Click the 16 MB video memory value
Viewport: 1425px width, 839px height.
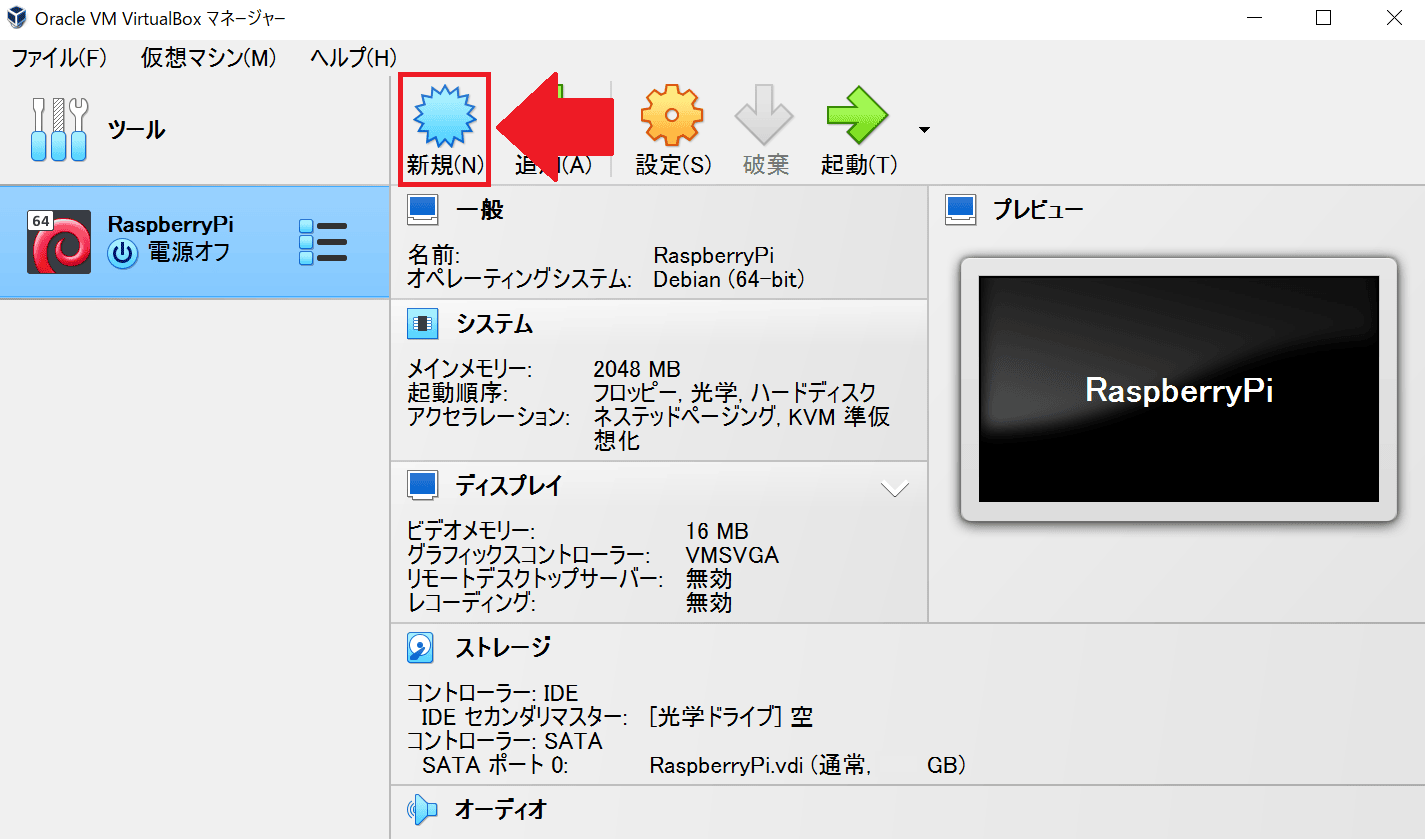coord(717,531)
